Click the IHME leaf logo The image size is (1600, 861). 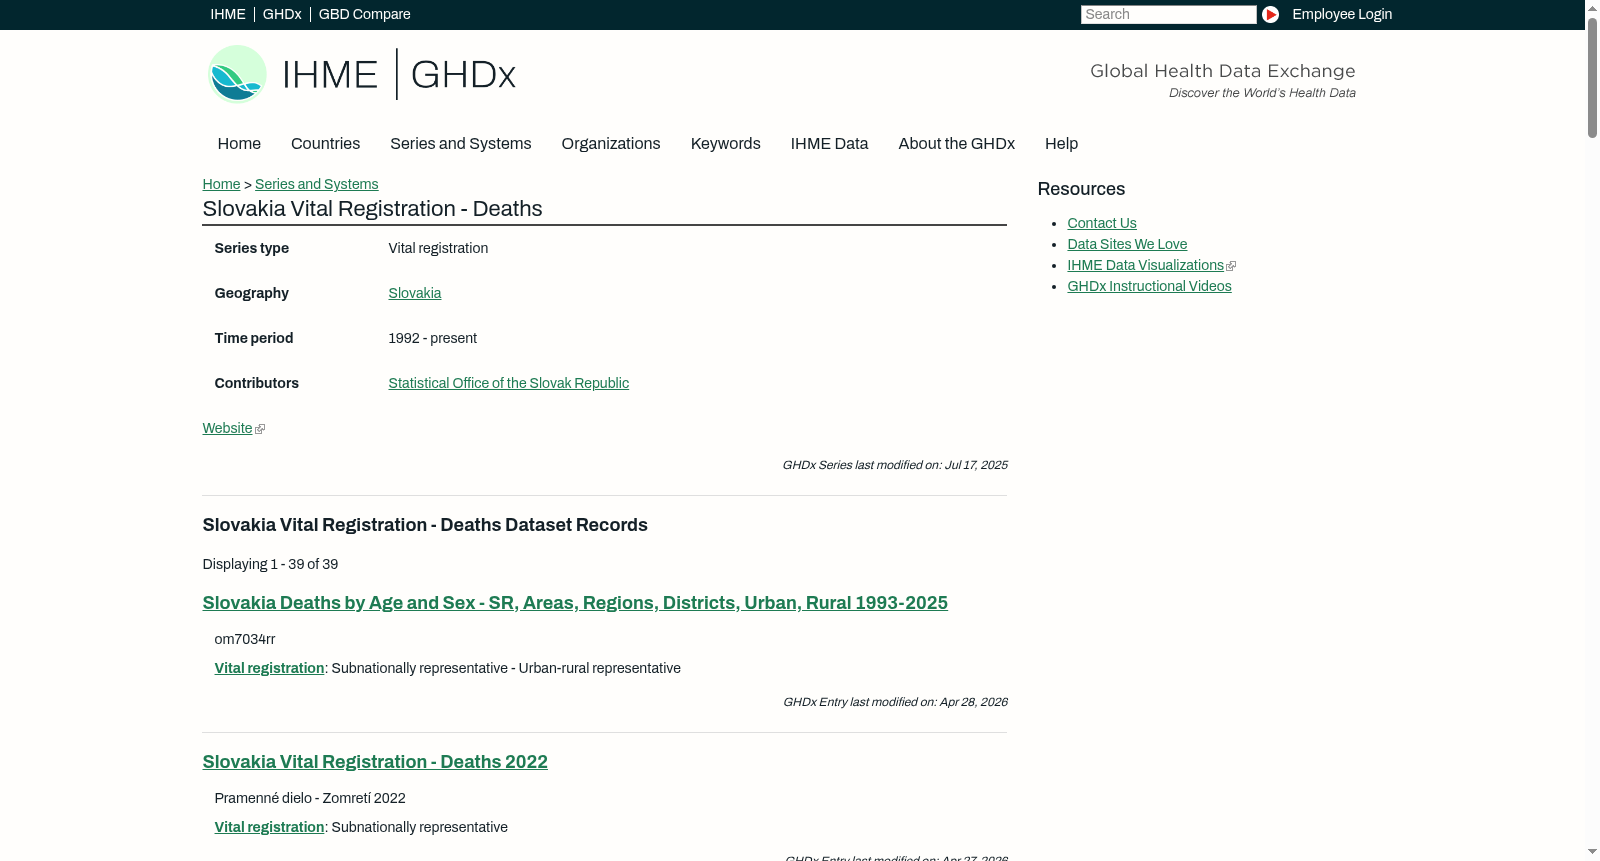coord(237,74)
